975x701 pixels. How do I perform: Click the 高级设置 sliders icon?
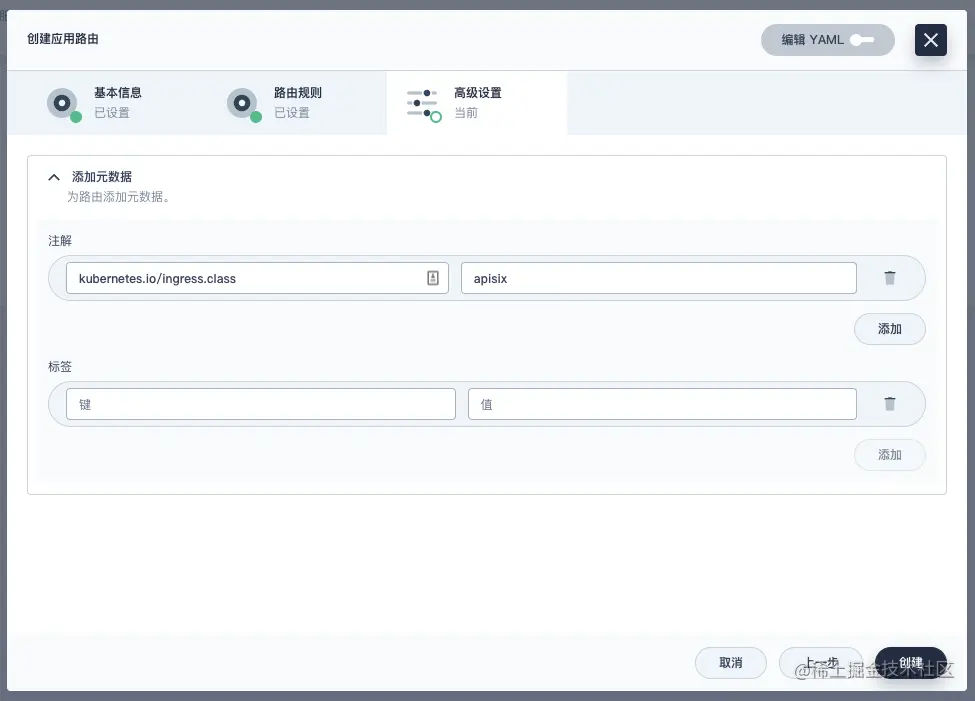point(423,104)
